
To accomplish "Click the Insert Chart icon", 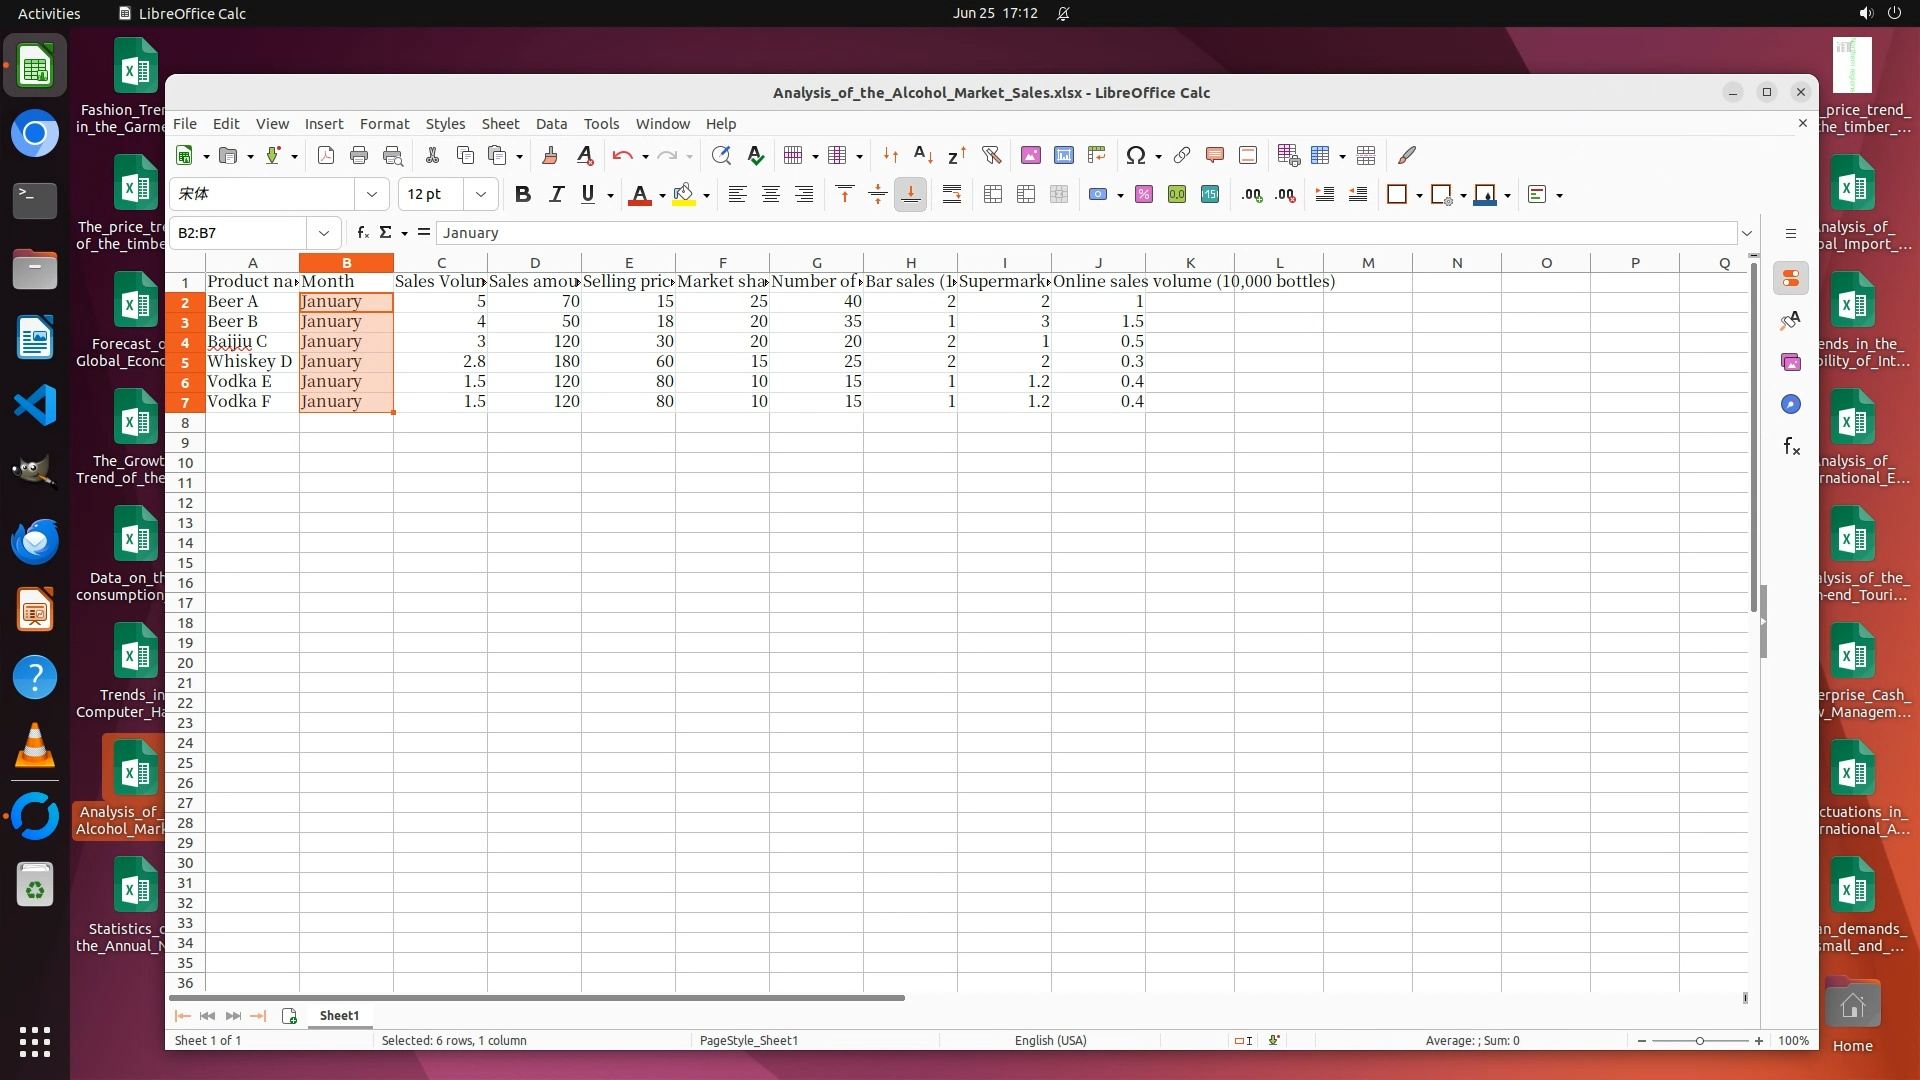I will pyautogui.click(x=1064, y=155).
